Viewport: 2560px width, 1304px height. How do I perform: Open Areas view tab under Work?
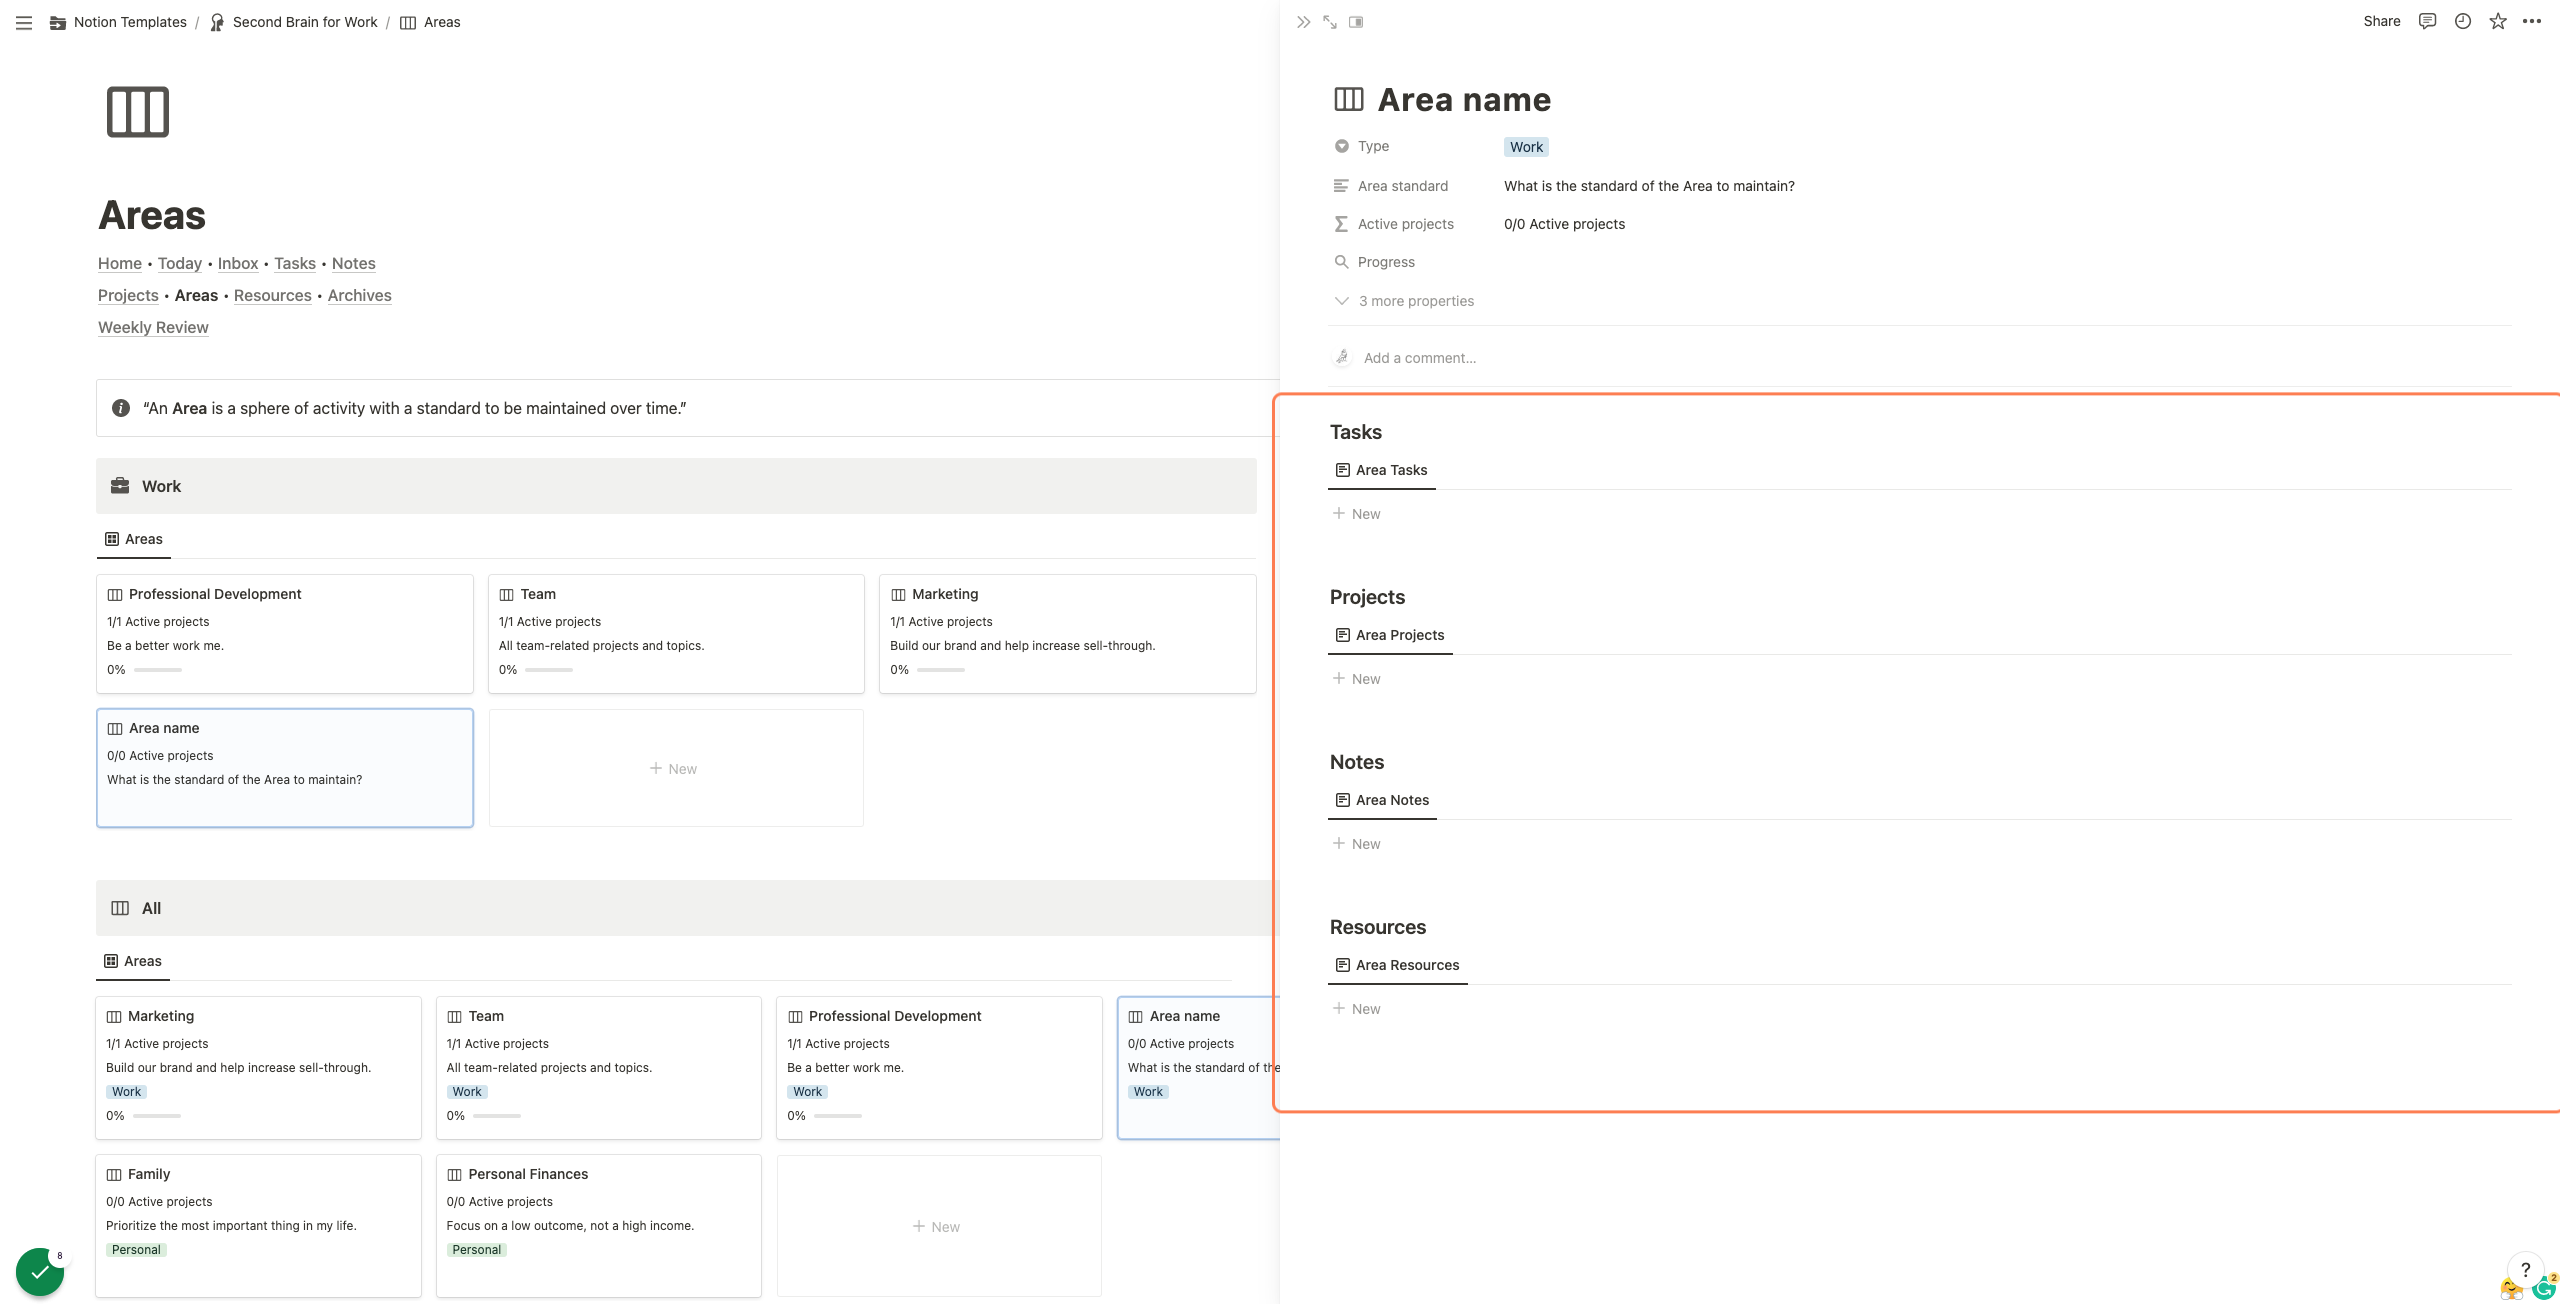(x=134, y=539)
